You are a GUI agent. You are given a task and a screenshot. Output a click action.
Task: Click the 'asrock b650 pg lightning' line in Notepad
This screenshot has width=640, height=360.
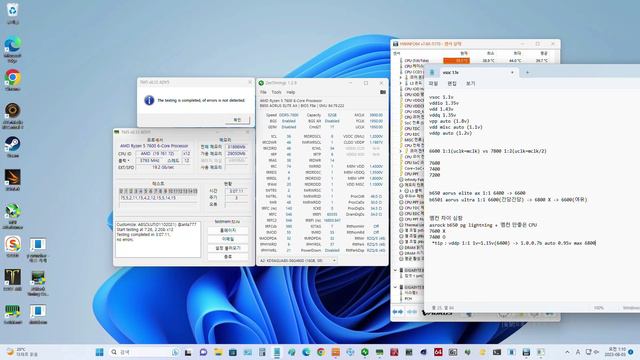pyautogui.click(x=483, y=225)
